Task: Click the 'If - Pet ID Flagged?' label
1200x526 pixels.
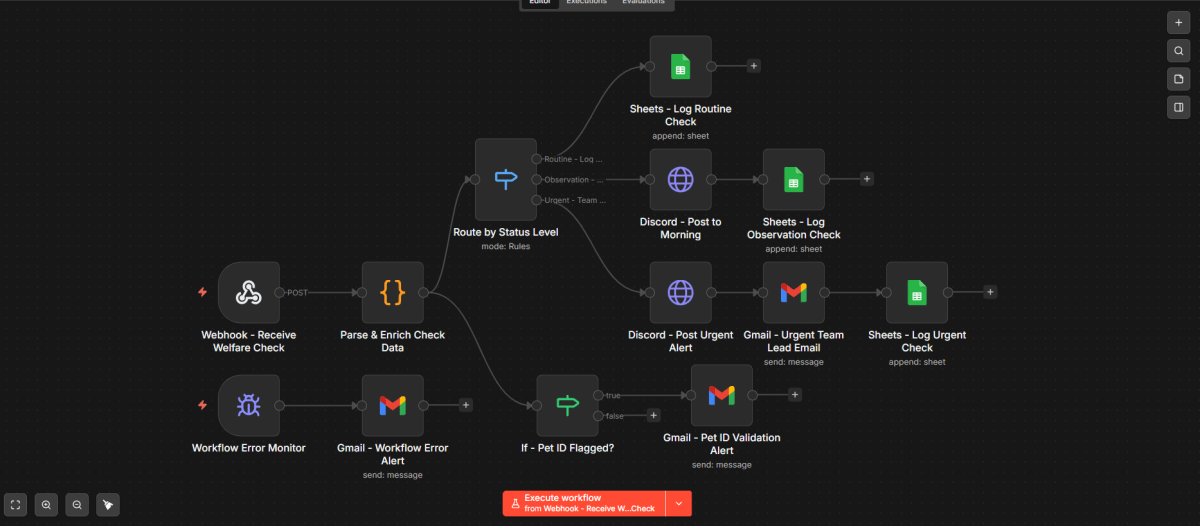Action: tap(567, 448)
